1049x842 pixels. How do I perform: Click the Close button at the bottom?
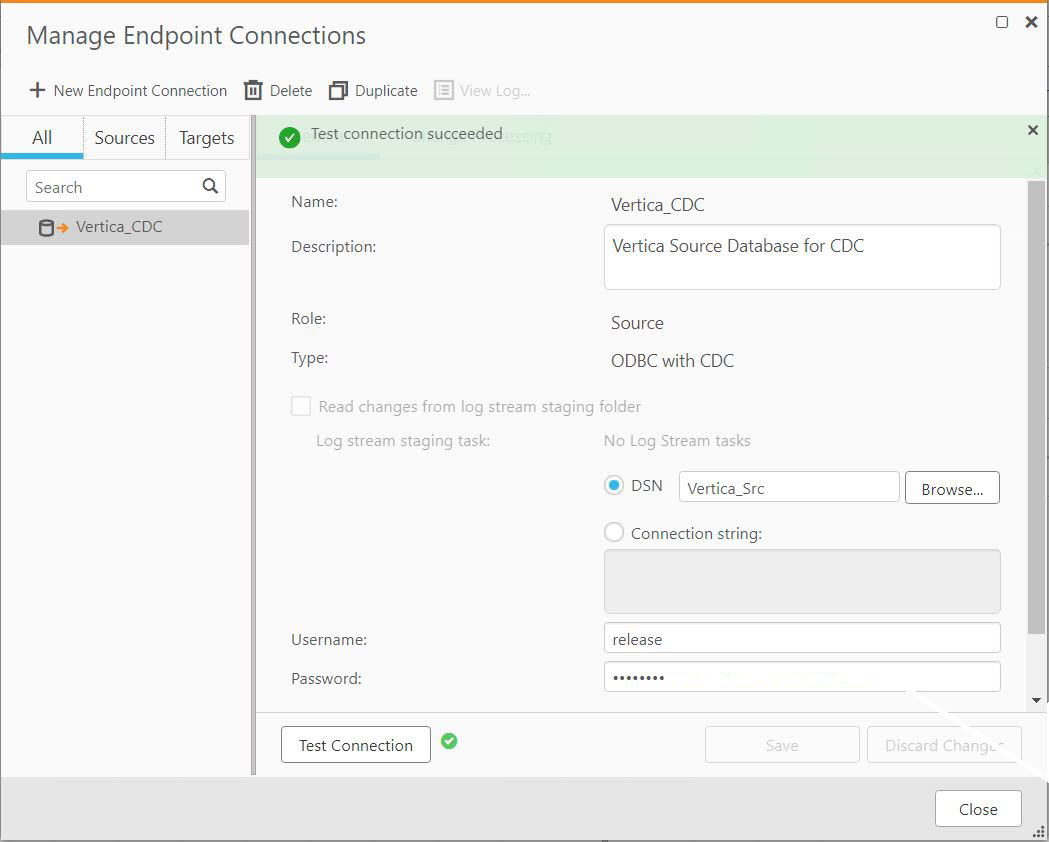click(x=978, y=809)
